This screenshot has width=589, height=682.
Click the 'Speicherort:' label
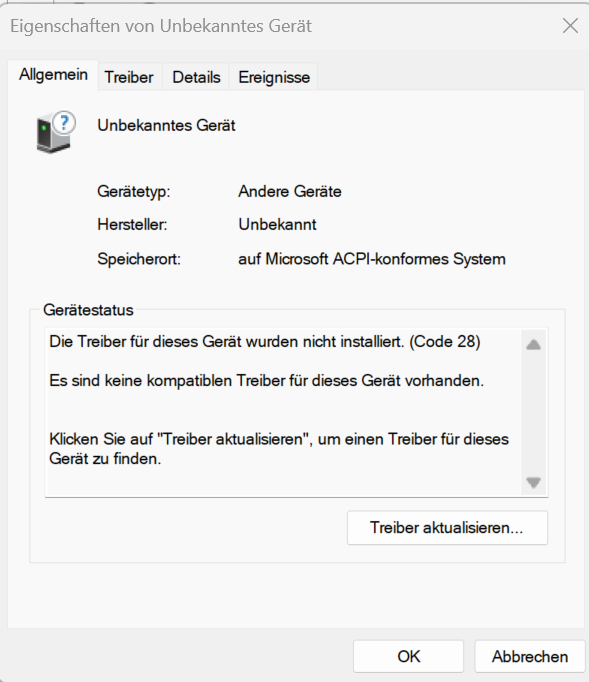coord(139,259)
